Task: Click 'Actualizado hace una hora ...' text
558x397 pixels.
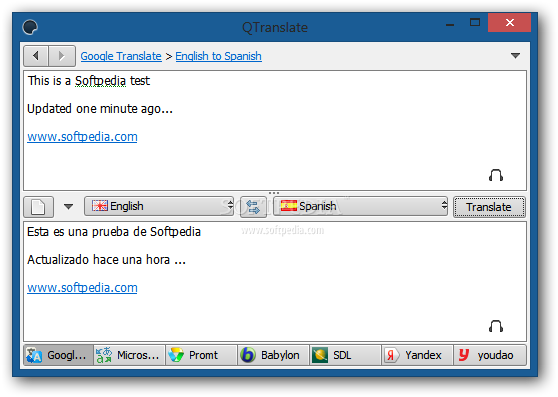Action: [106, 260]
